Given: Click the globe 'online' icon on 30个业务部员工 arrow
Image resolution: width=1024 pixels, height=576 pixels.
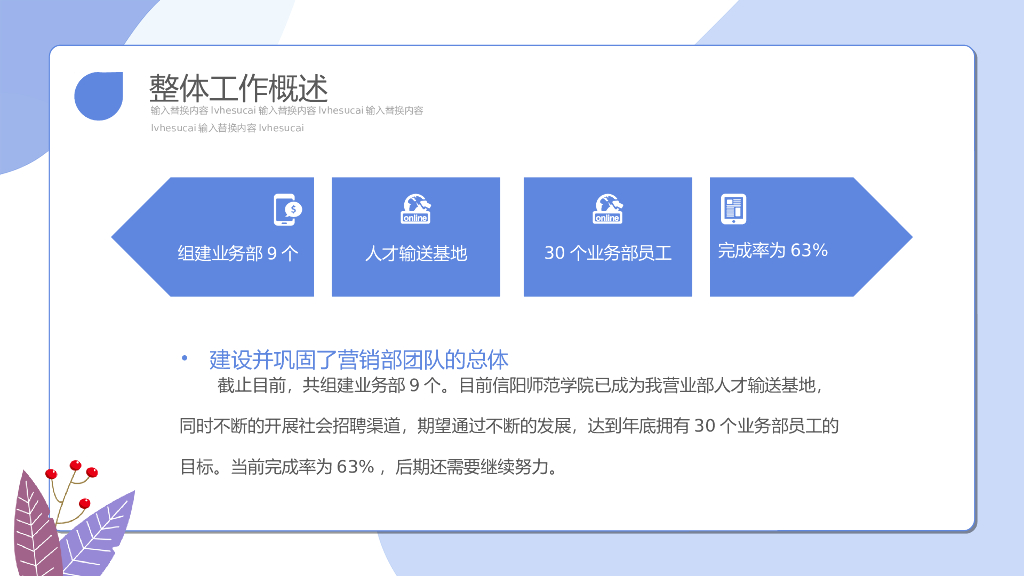Looking at the screenshot, I should click(x=608, y=209).
